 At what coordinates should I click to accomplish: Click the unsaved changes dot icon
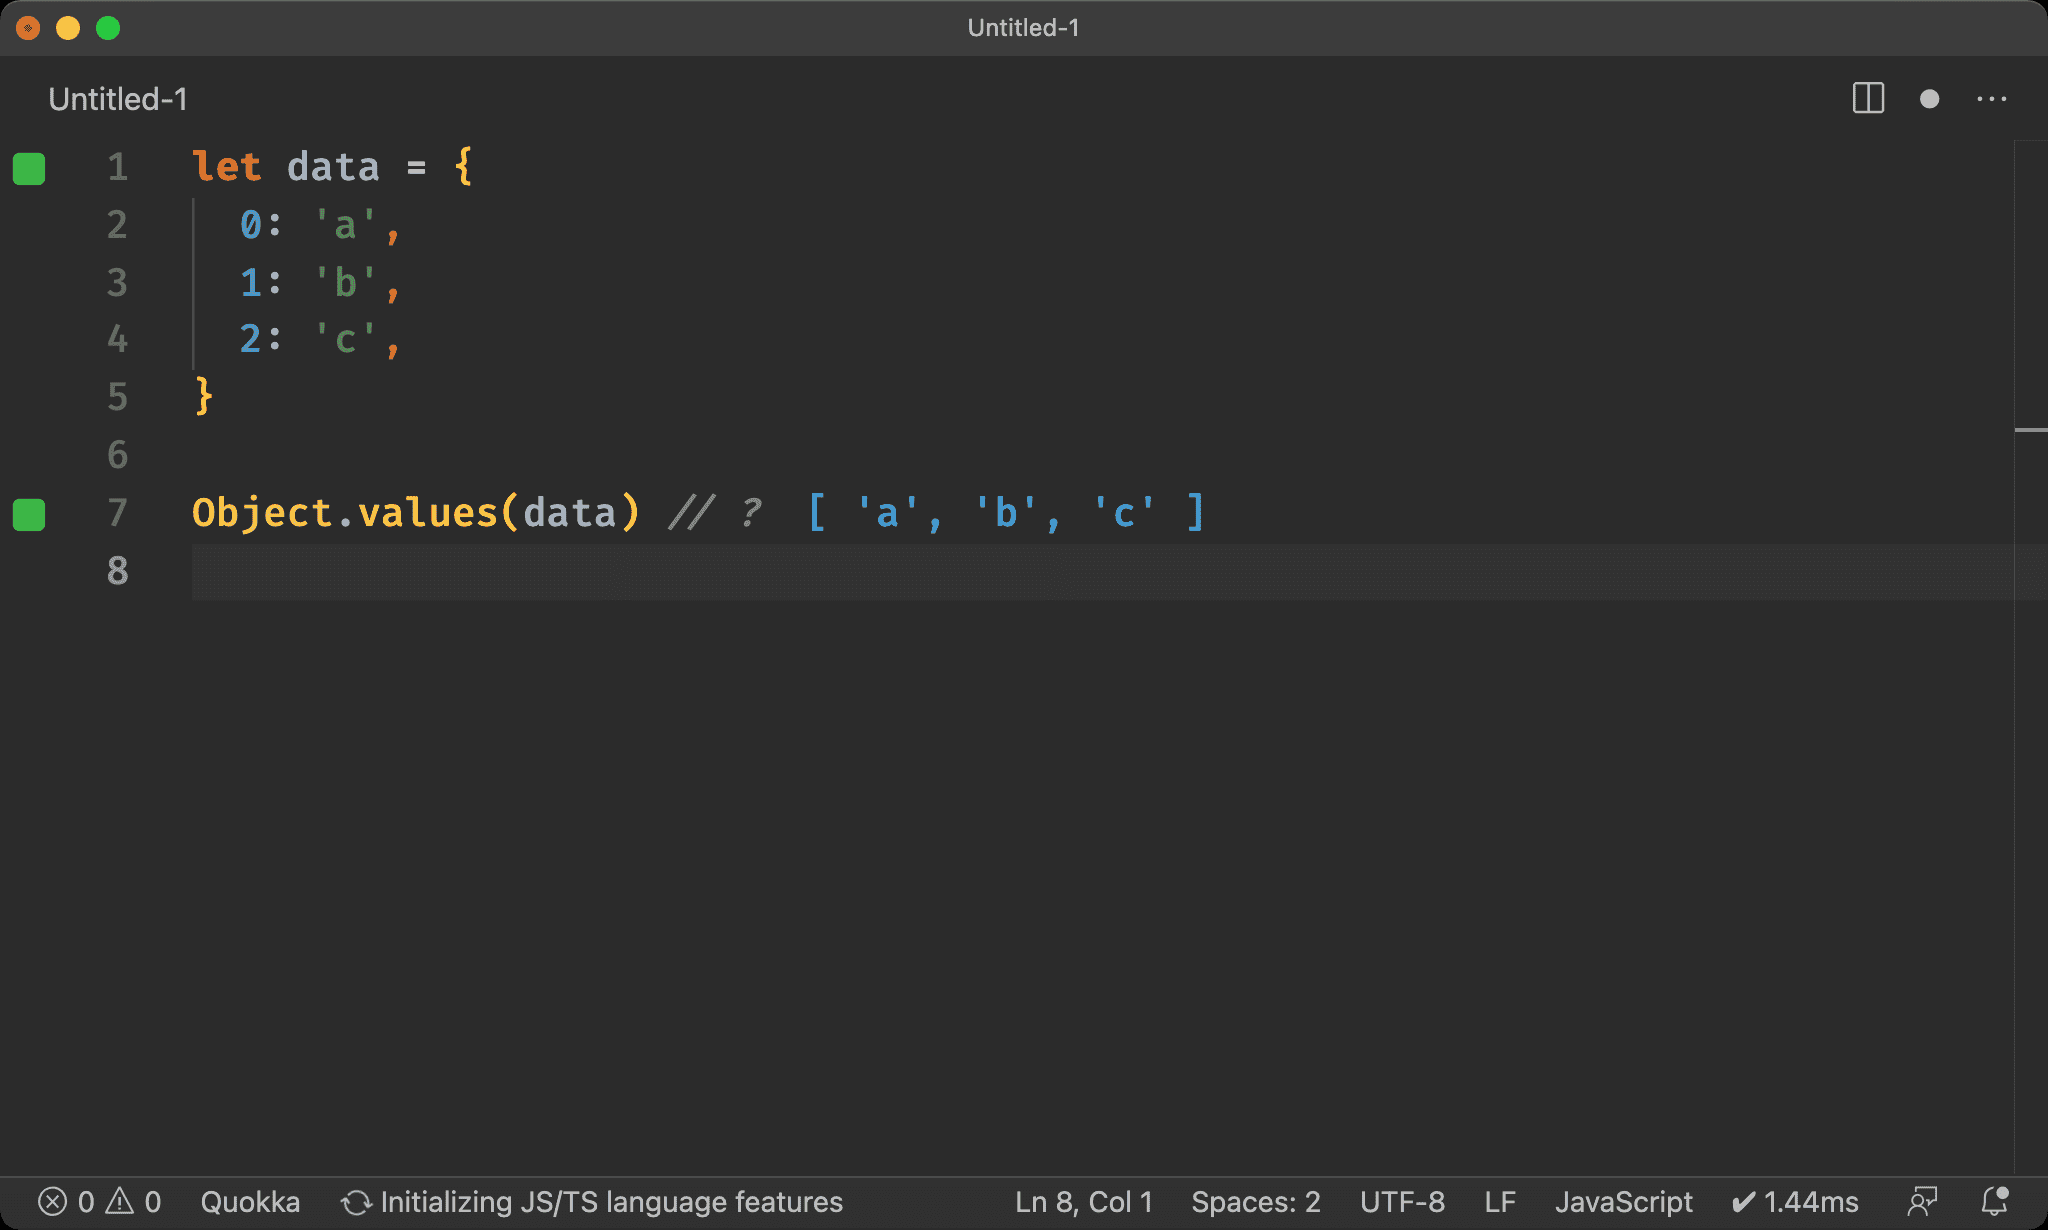tap(1929, 98)
